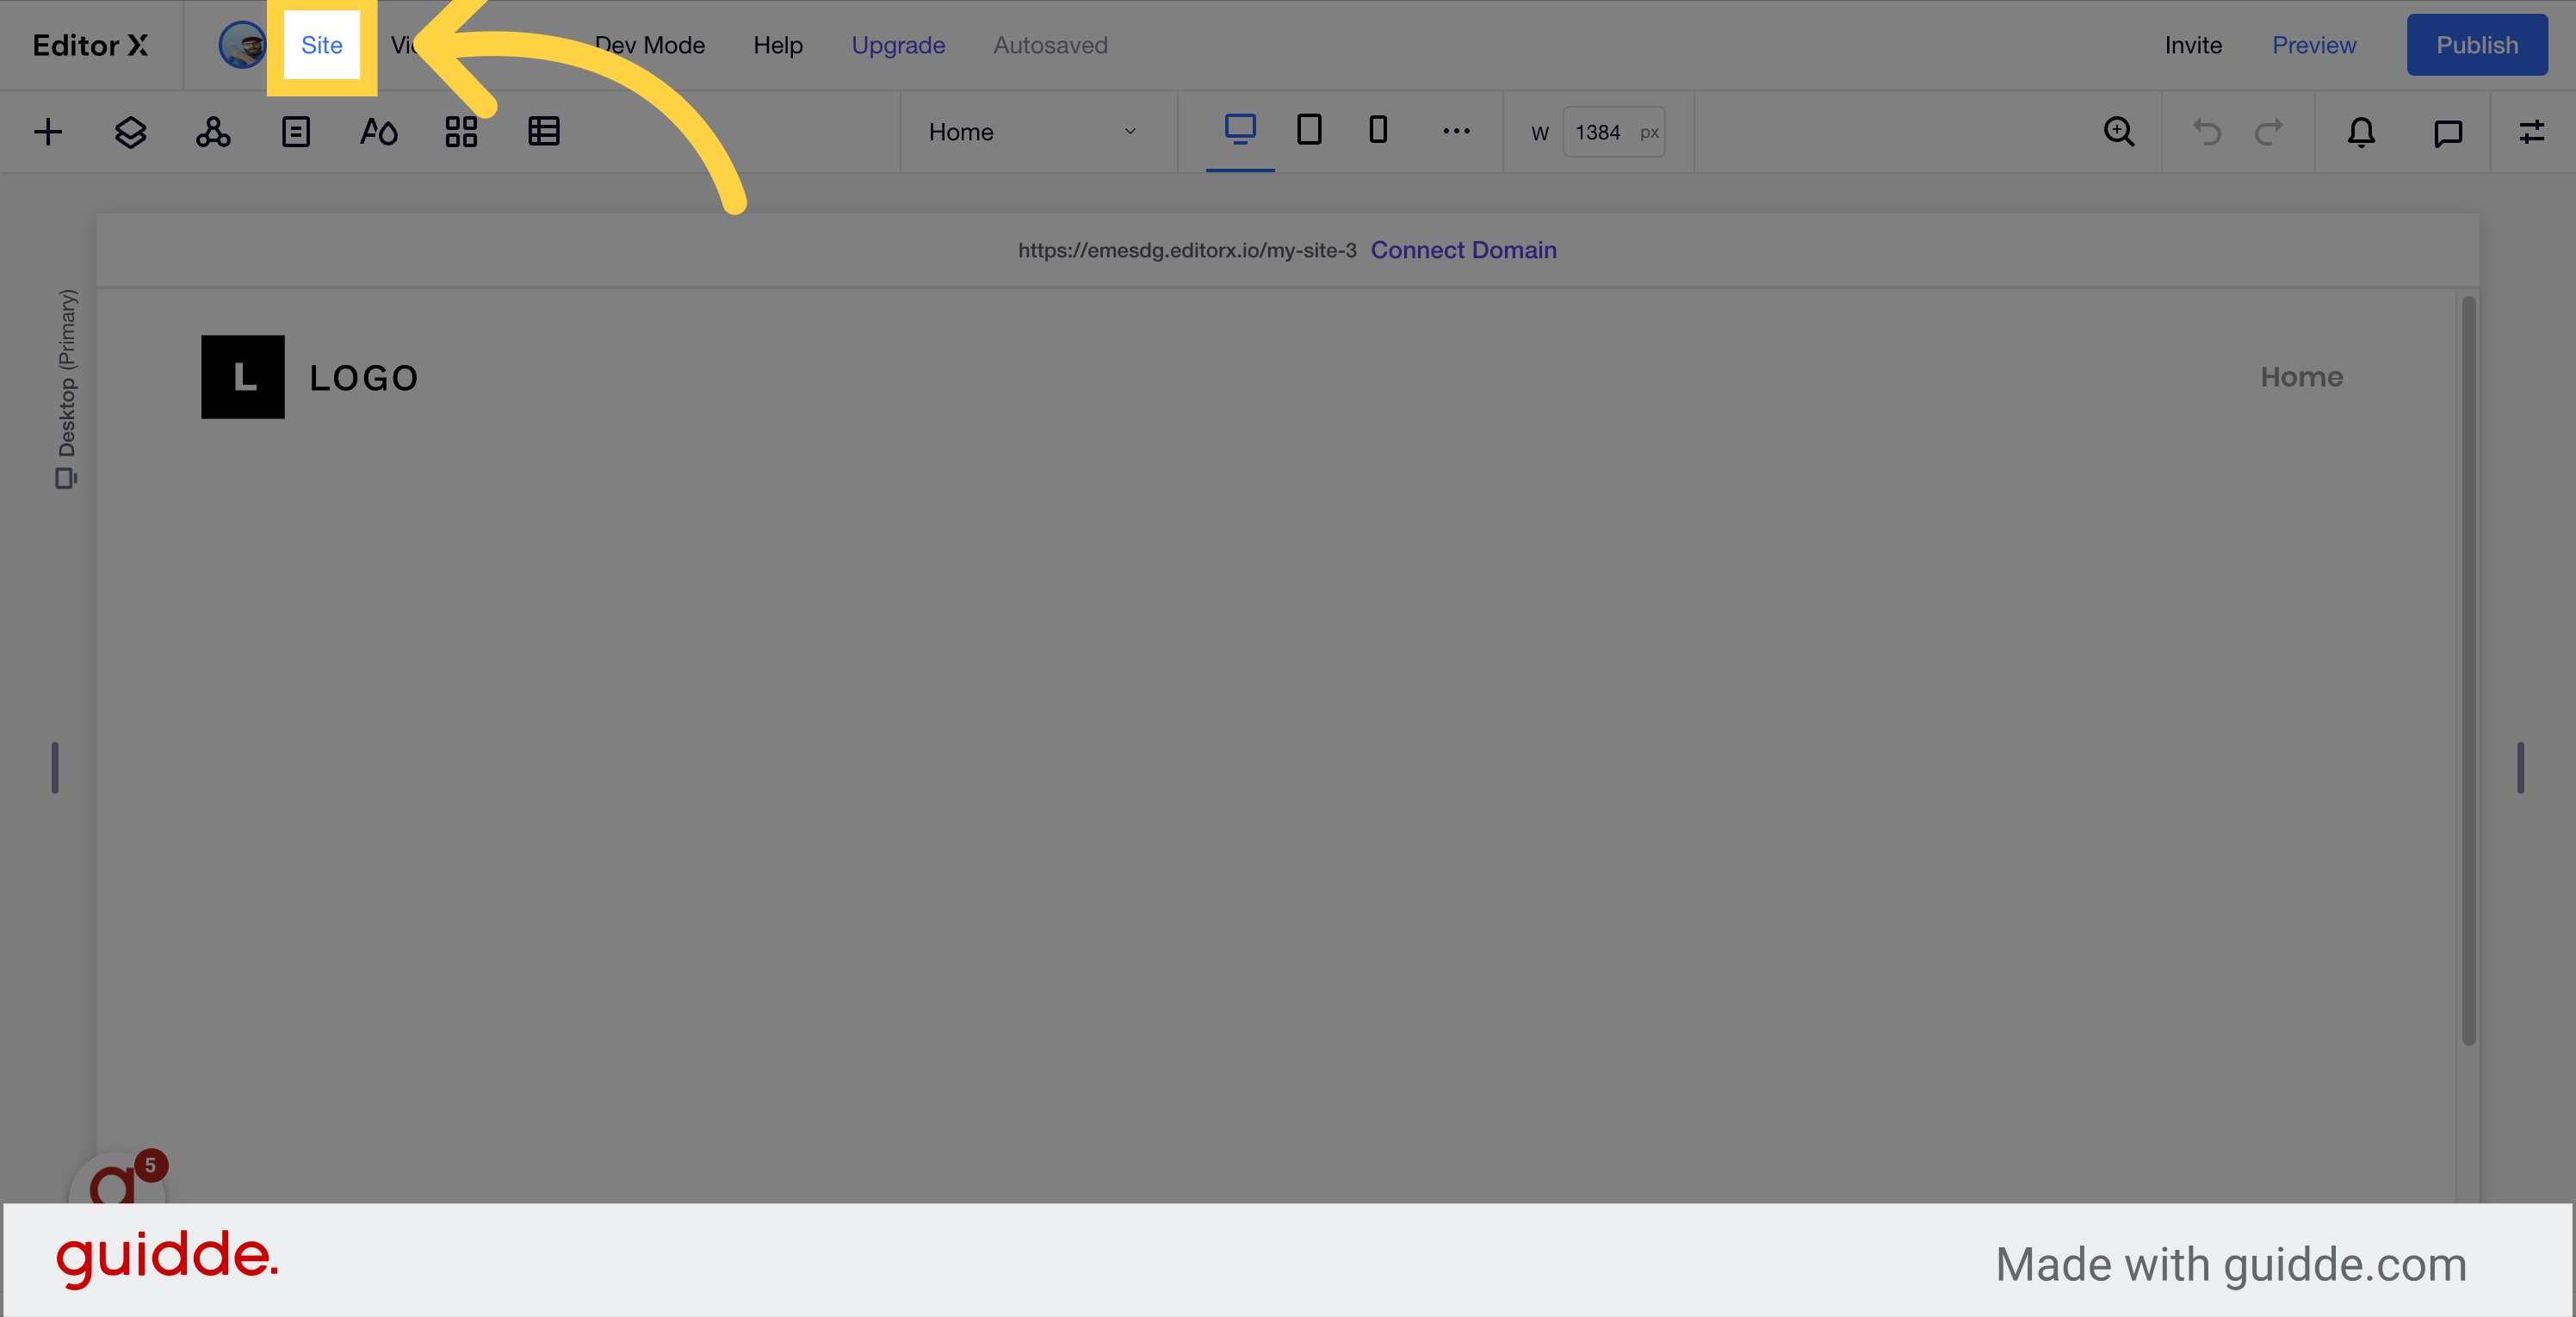This screenshot has width=2576, height=1317.
Task: Open the Site menu
Action: (321, 45)
